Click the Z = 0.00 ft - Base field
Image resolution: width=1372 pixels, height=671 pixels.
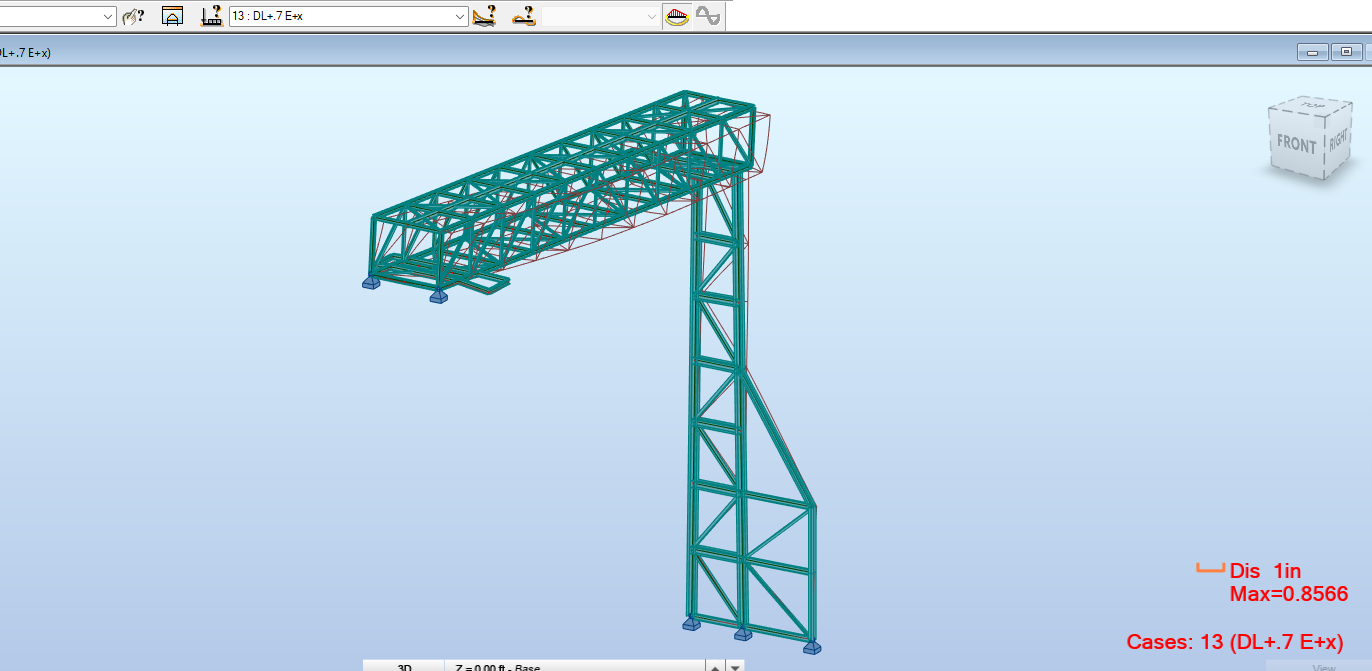[x=576, y=666]
